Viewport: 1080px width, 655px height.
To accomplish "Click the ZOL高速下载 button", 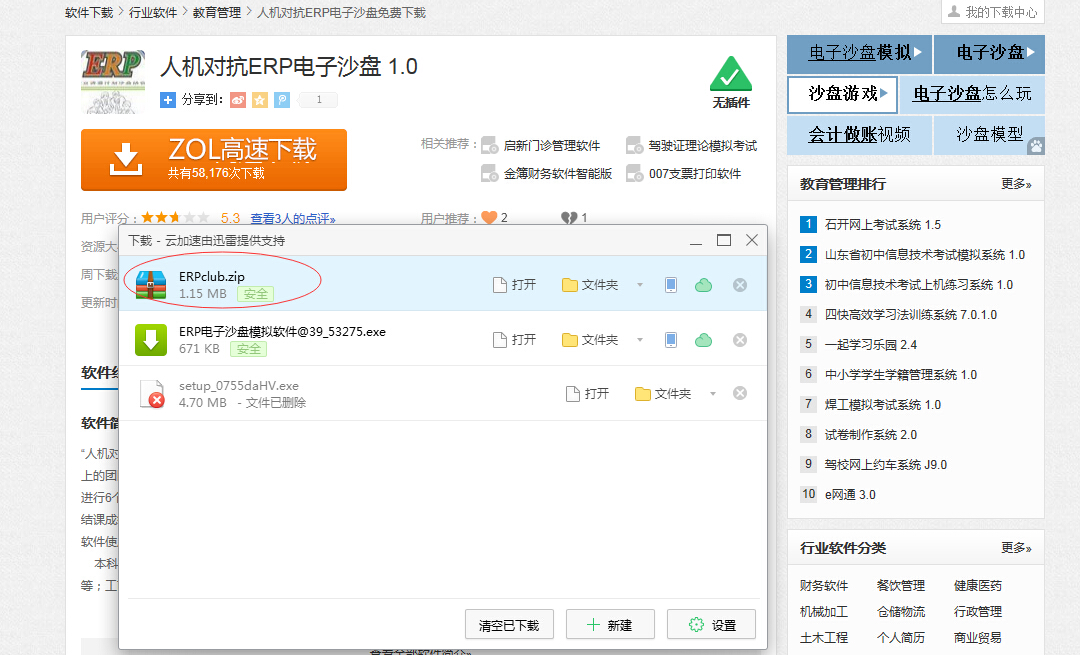I will point(214,159).
